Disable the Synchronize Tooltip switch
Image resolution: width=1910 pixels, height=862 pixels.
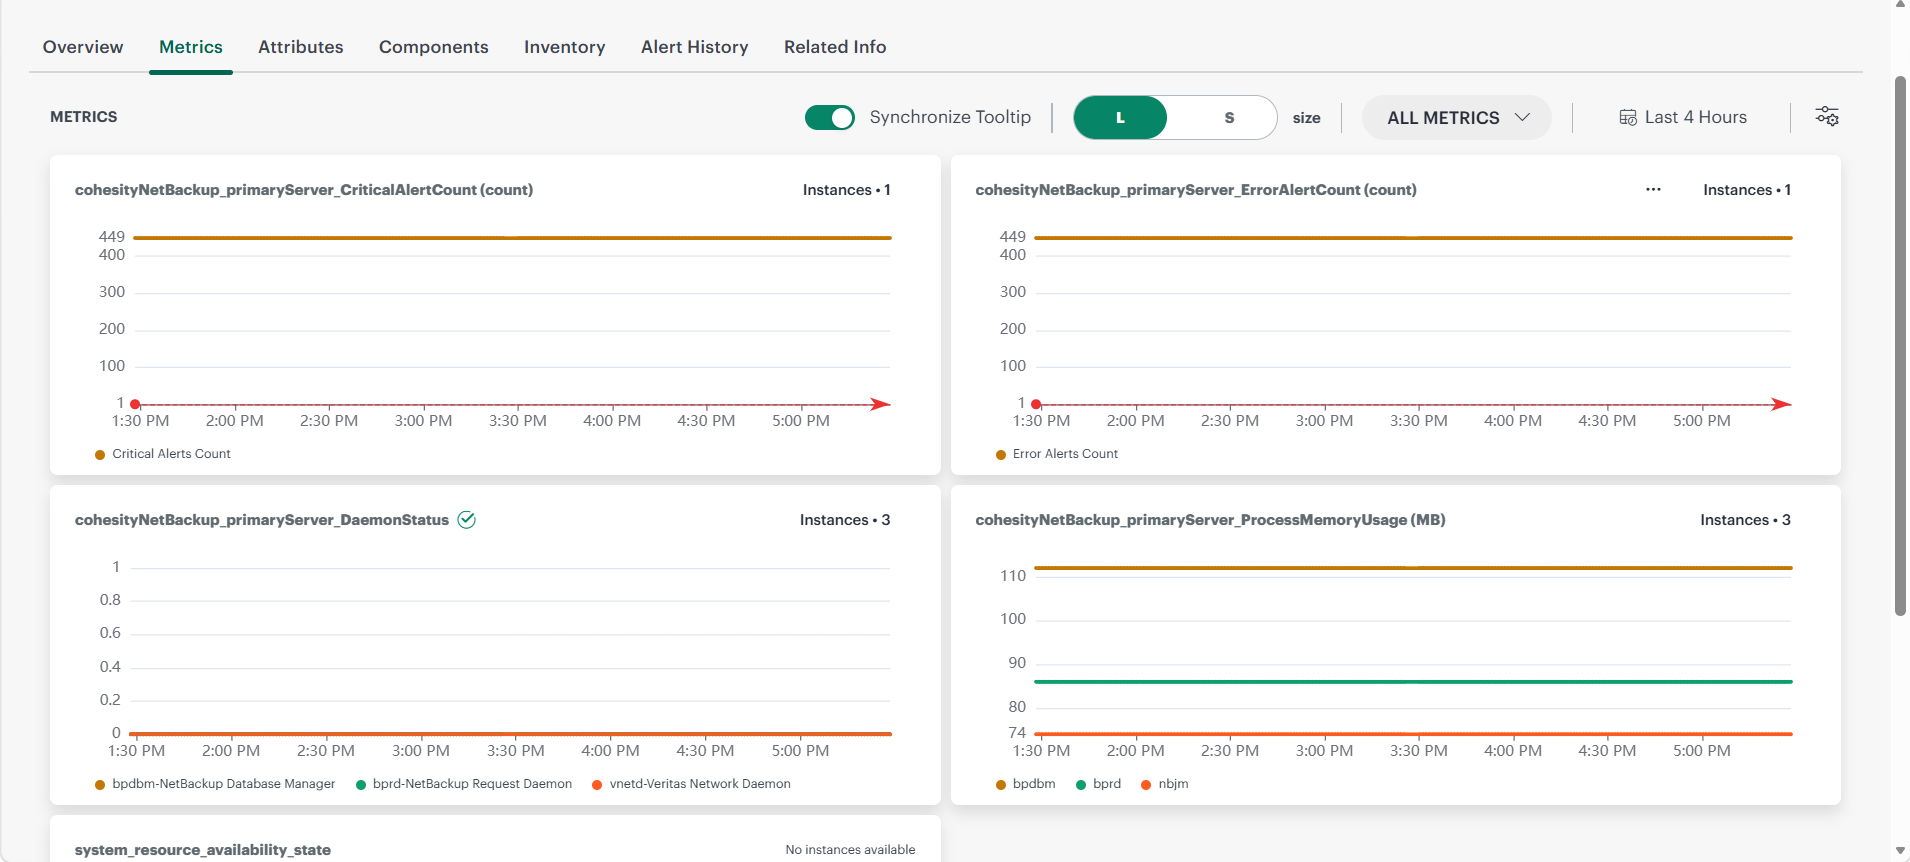pyautogui.click(x=830, y=118)
